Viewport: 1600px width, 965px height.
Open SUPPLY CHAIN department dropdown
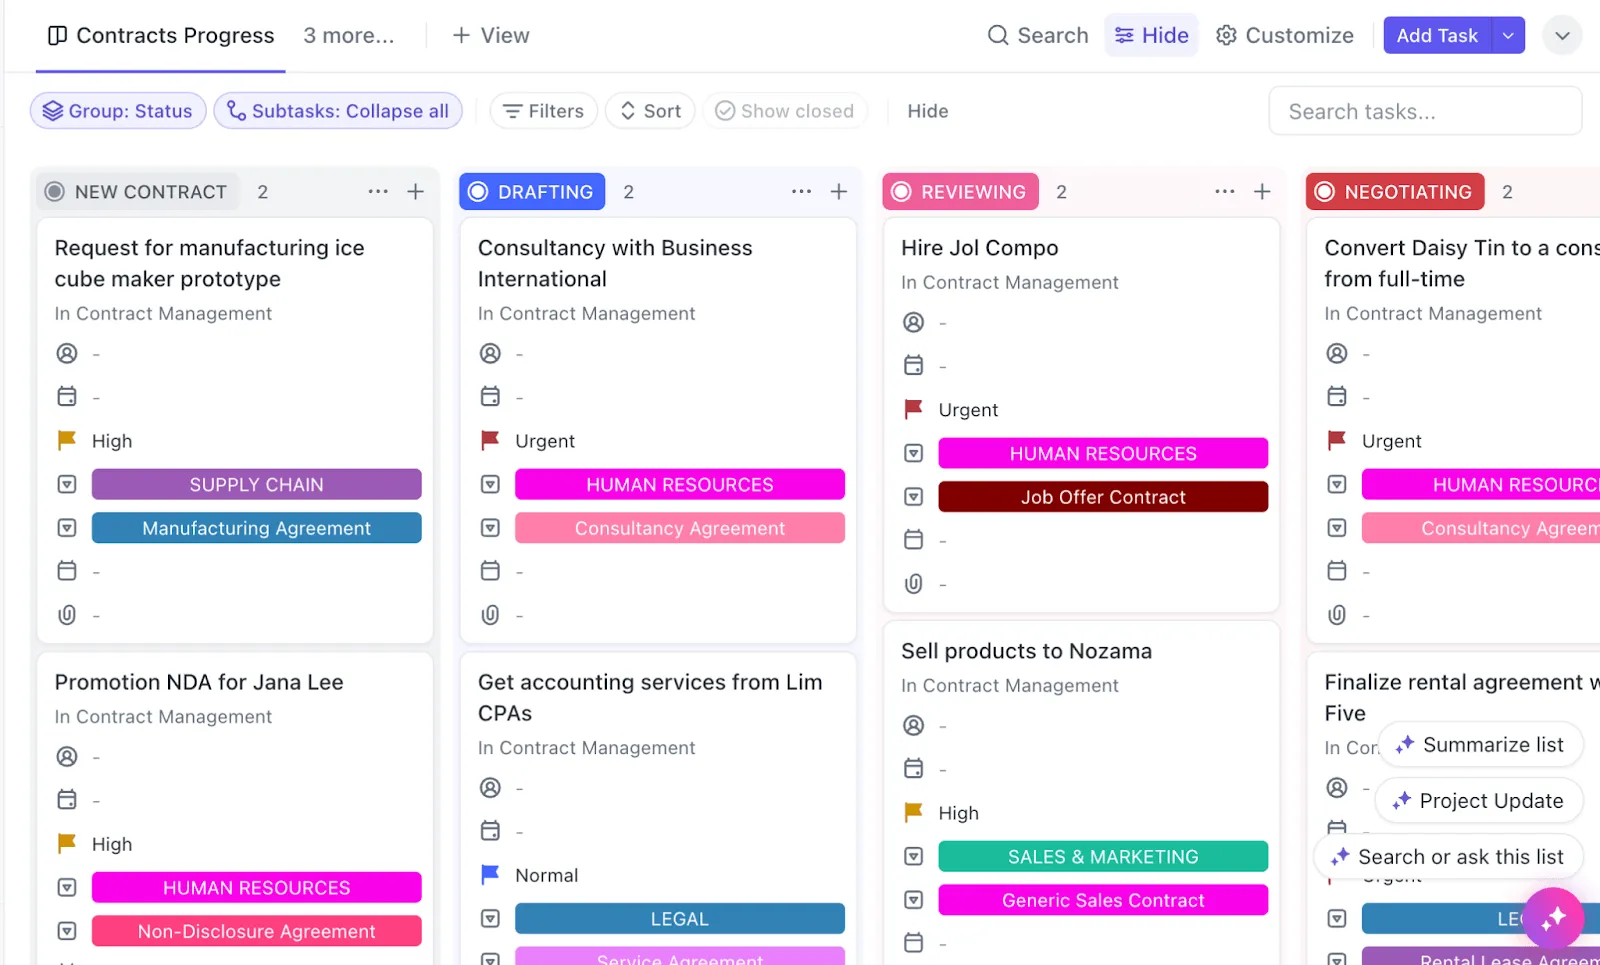[257, 485]
